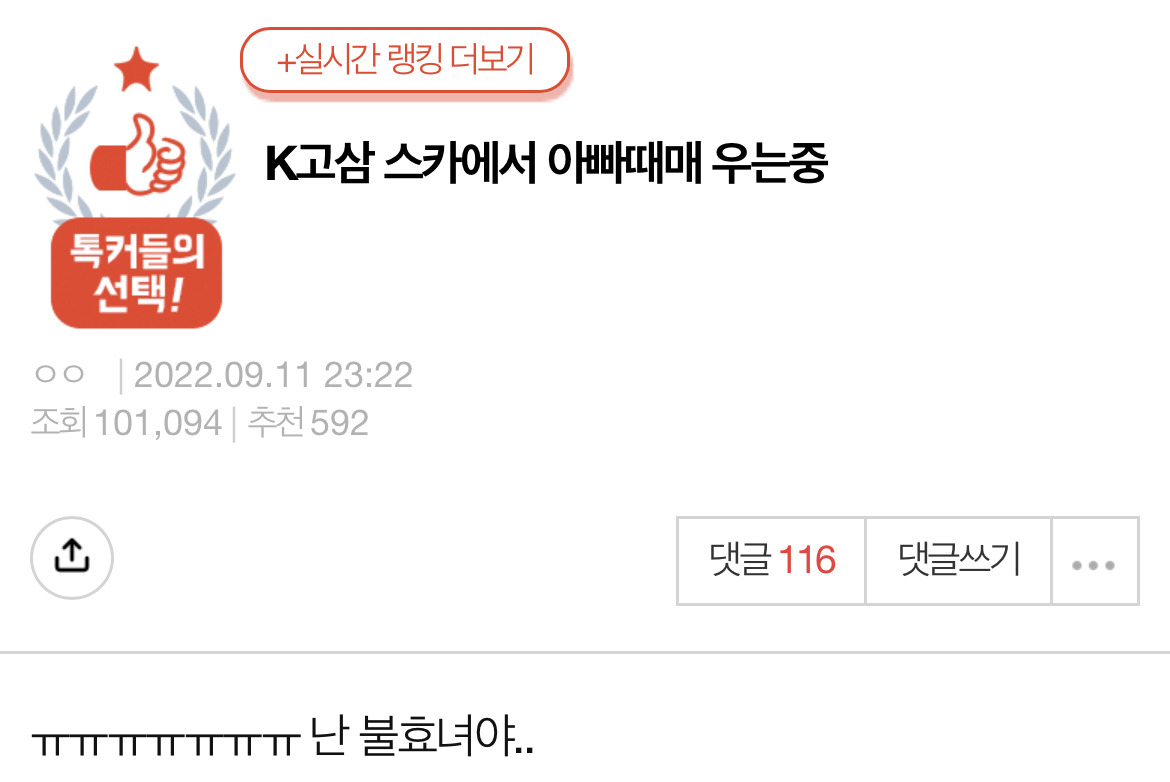This screenshot has width=1170, height=782.
Task: Click the 추천 592 recommendation count
Action: 307,422
